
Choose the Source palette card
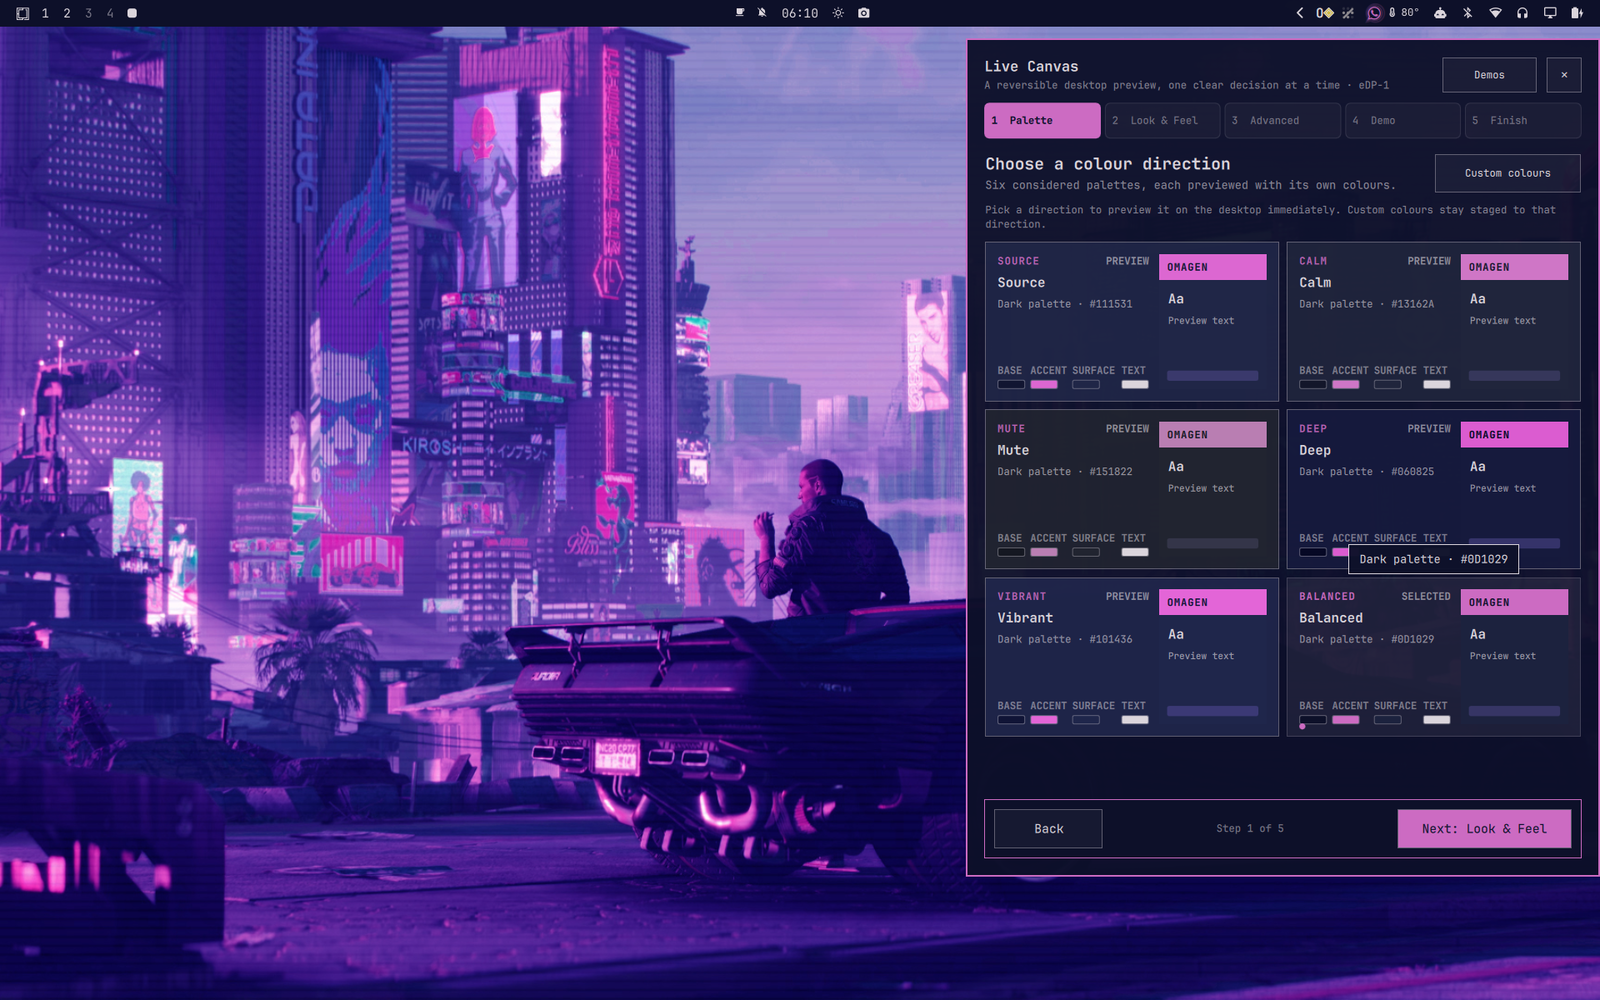pos(1131,322)
